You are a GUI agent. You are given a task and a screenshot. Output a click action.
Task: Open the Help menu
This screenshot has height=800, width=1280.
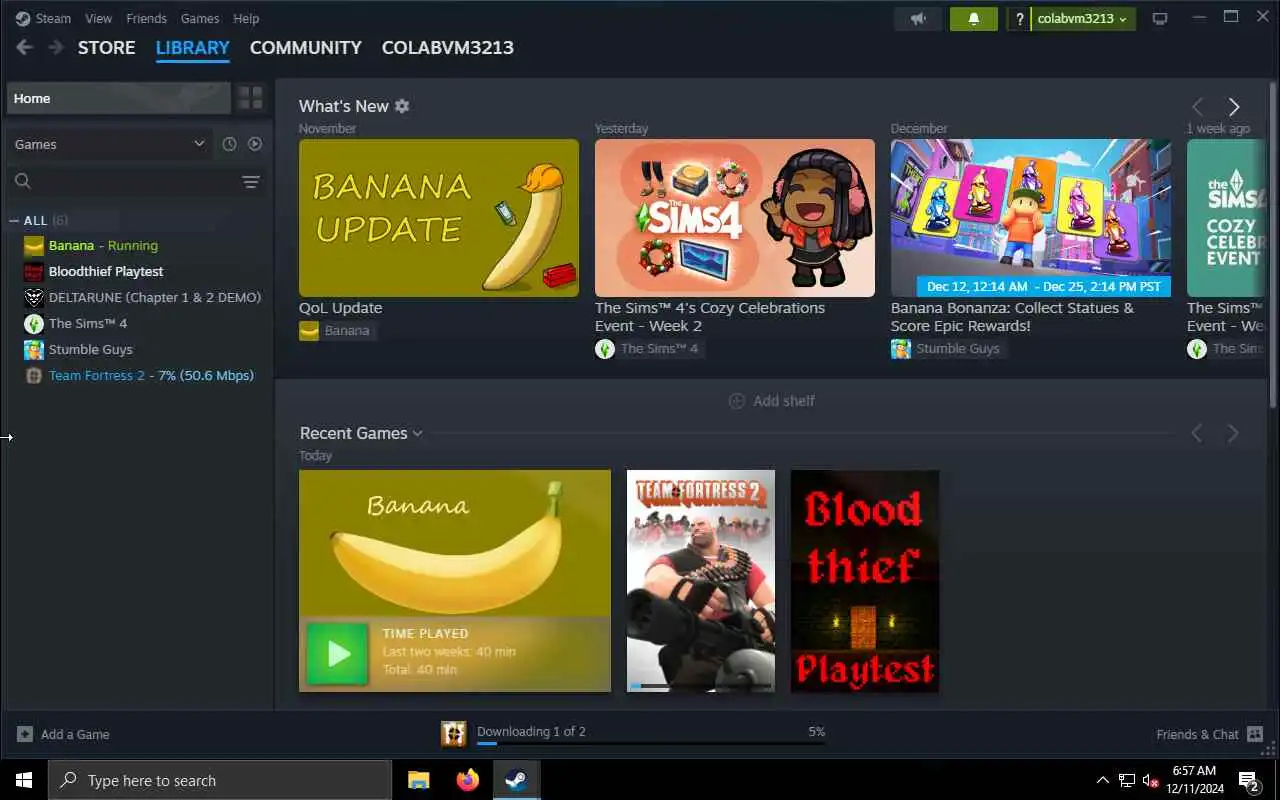[246, 18]
